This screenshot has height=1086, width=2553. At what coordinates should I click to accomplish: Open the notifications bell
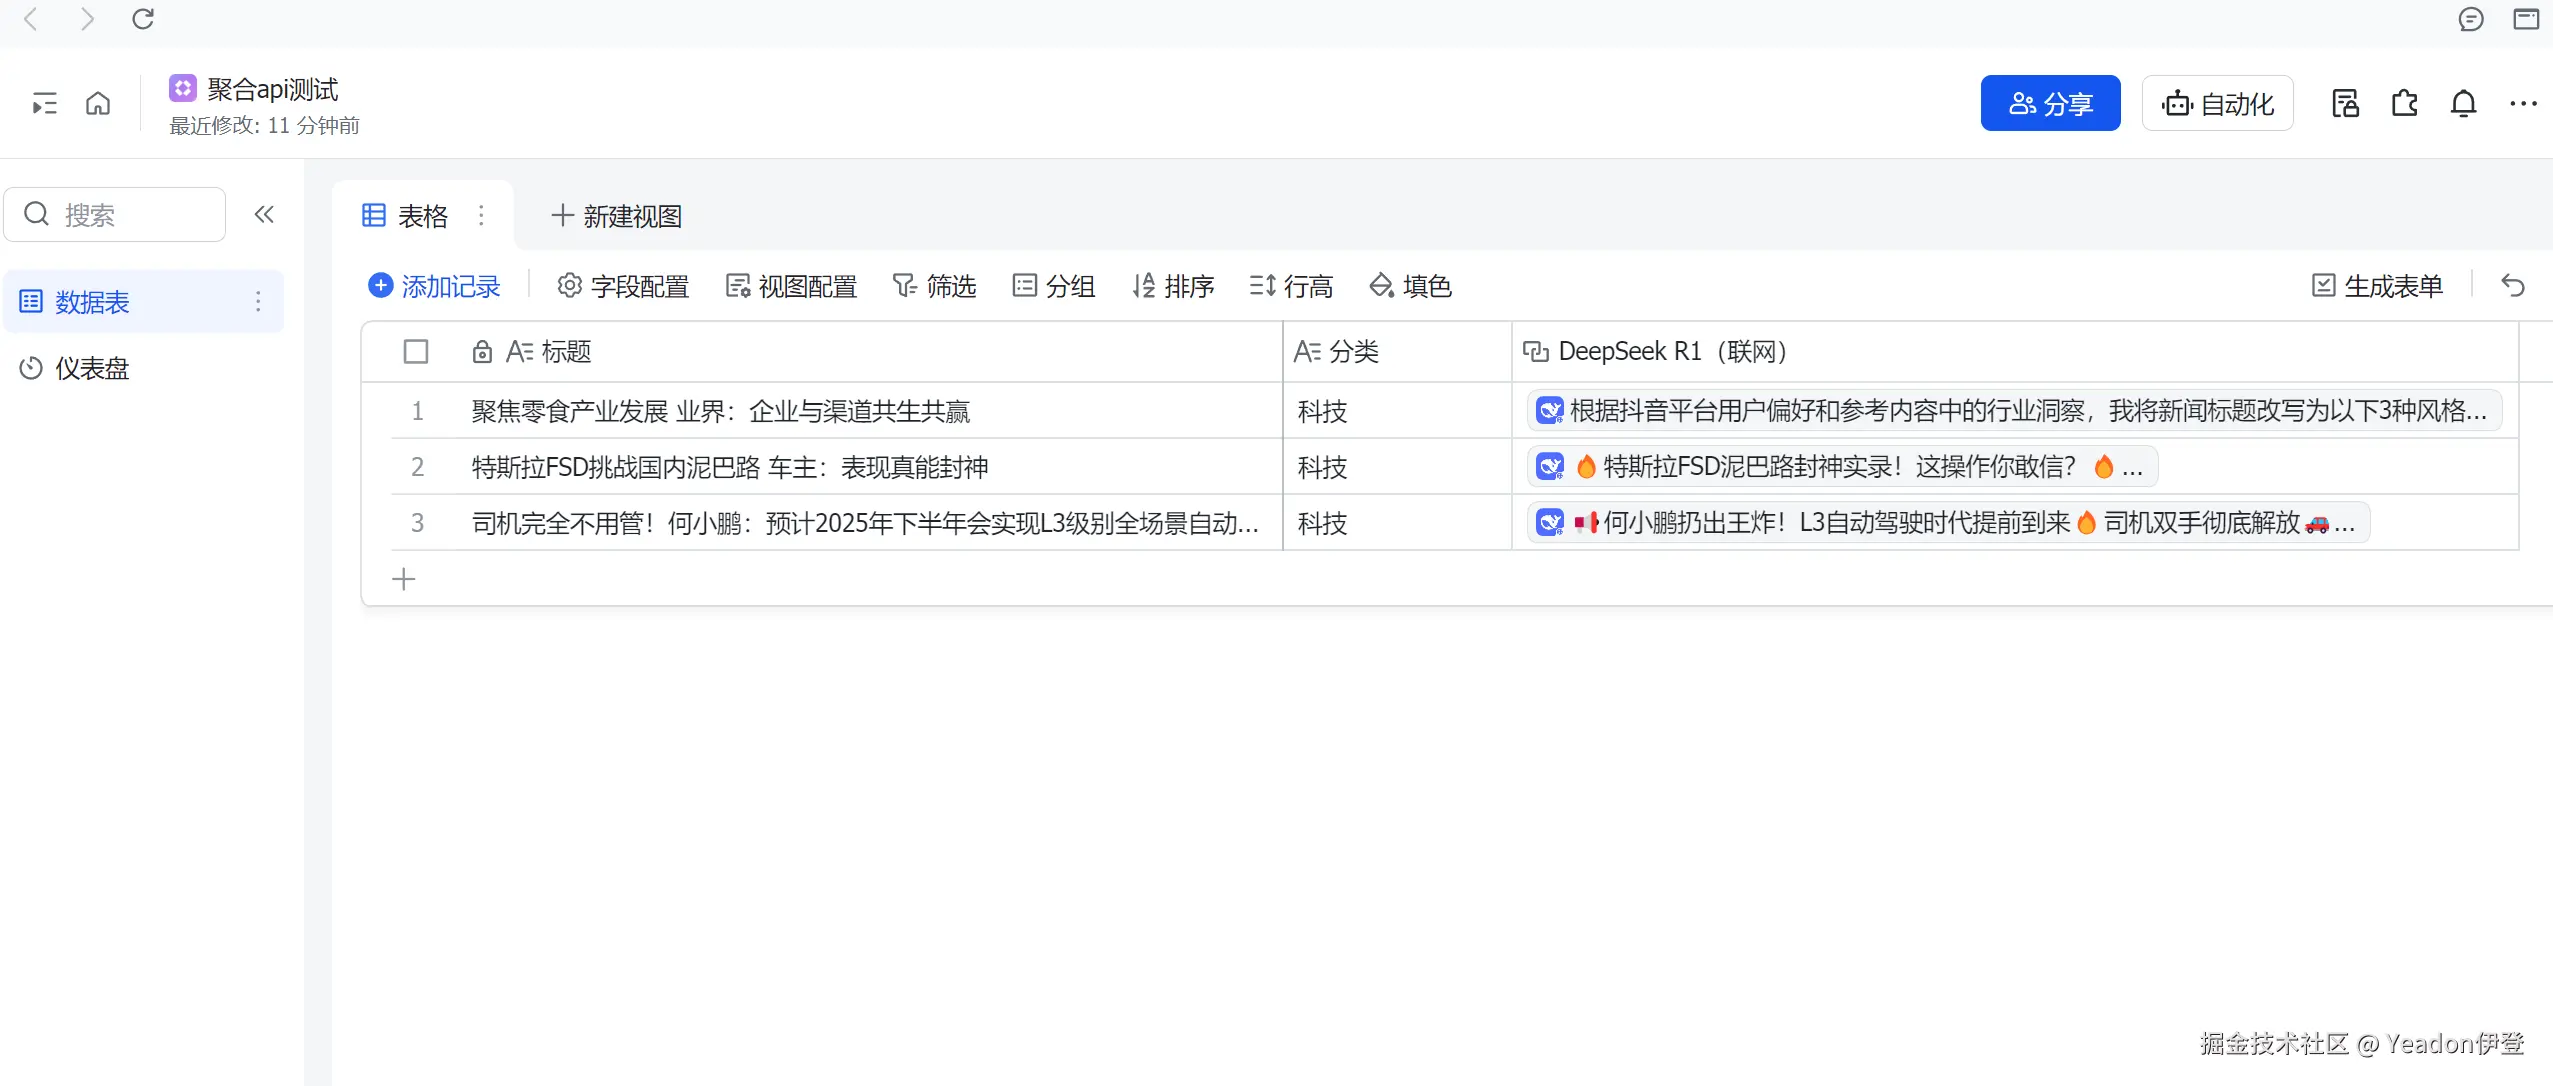(x=2463, y=103)
